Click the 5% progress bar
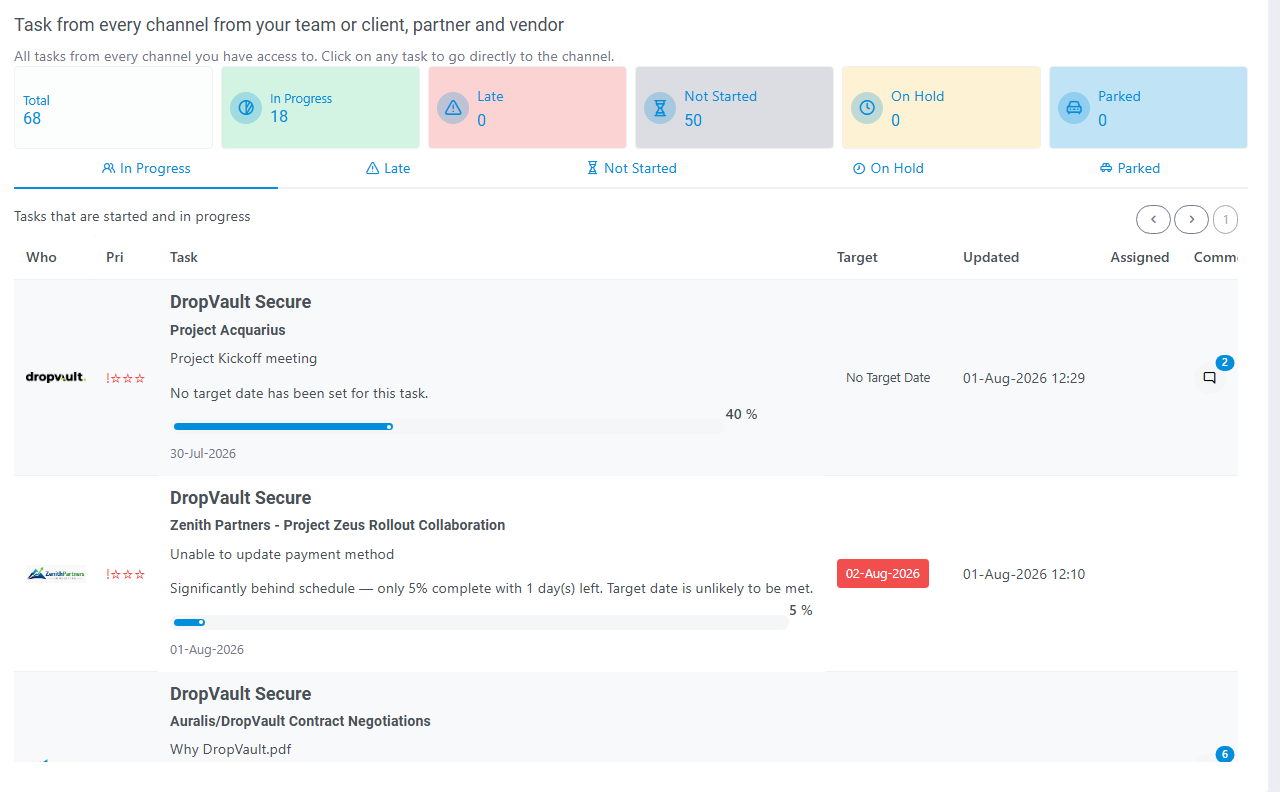The height and width of the screenshot is (792, 1280). pos(480,622)
